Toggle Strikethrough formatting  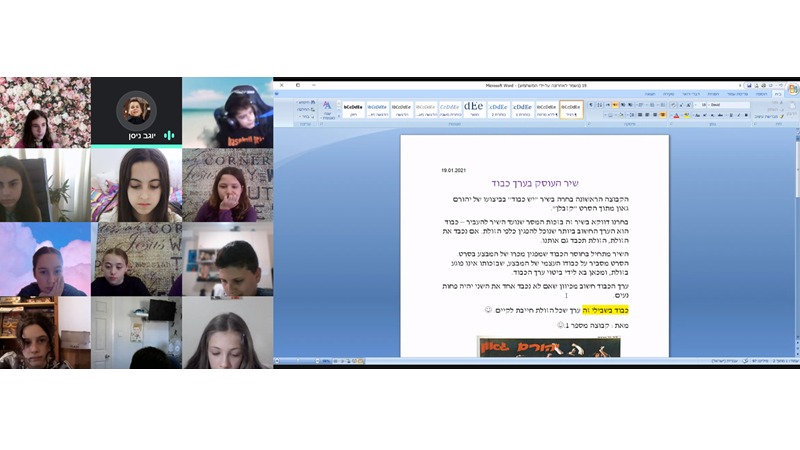[721, 115]
